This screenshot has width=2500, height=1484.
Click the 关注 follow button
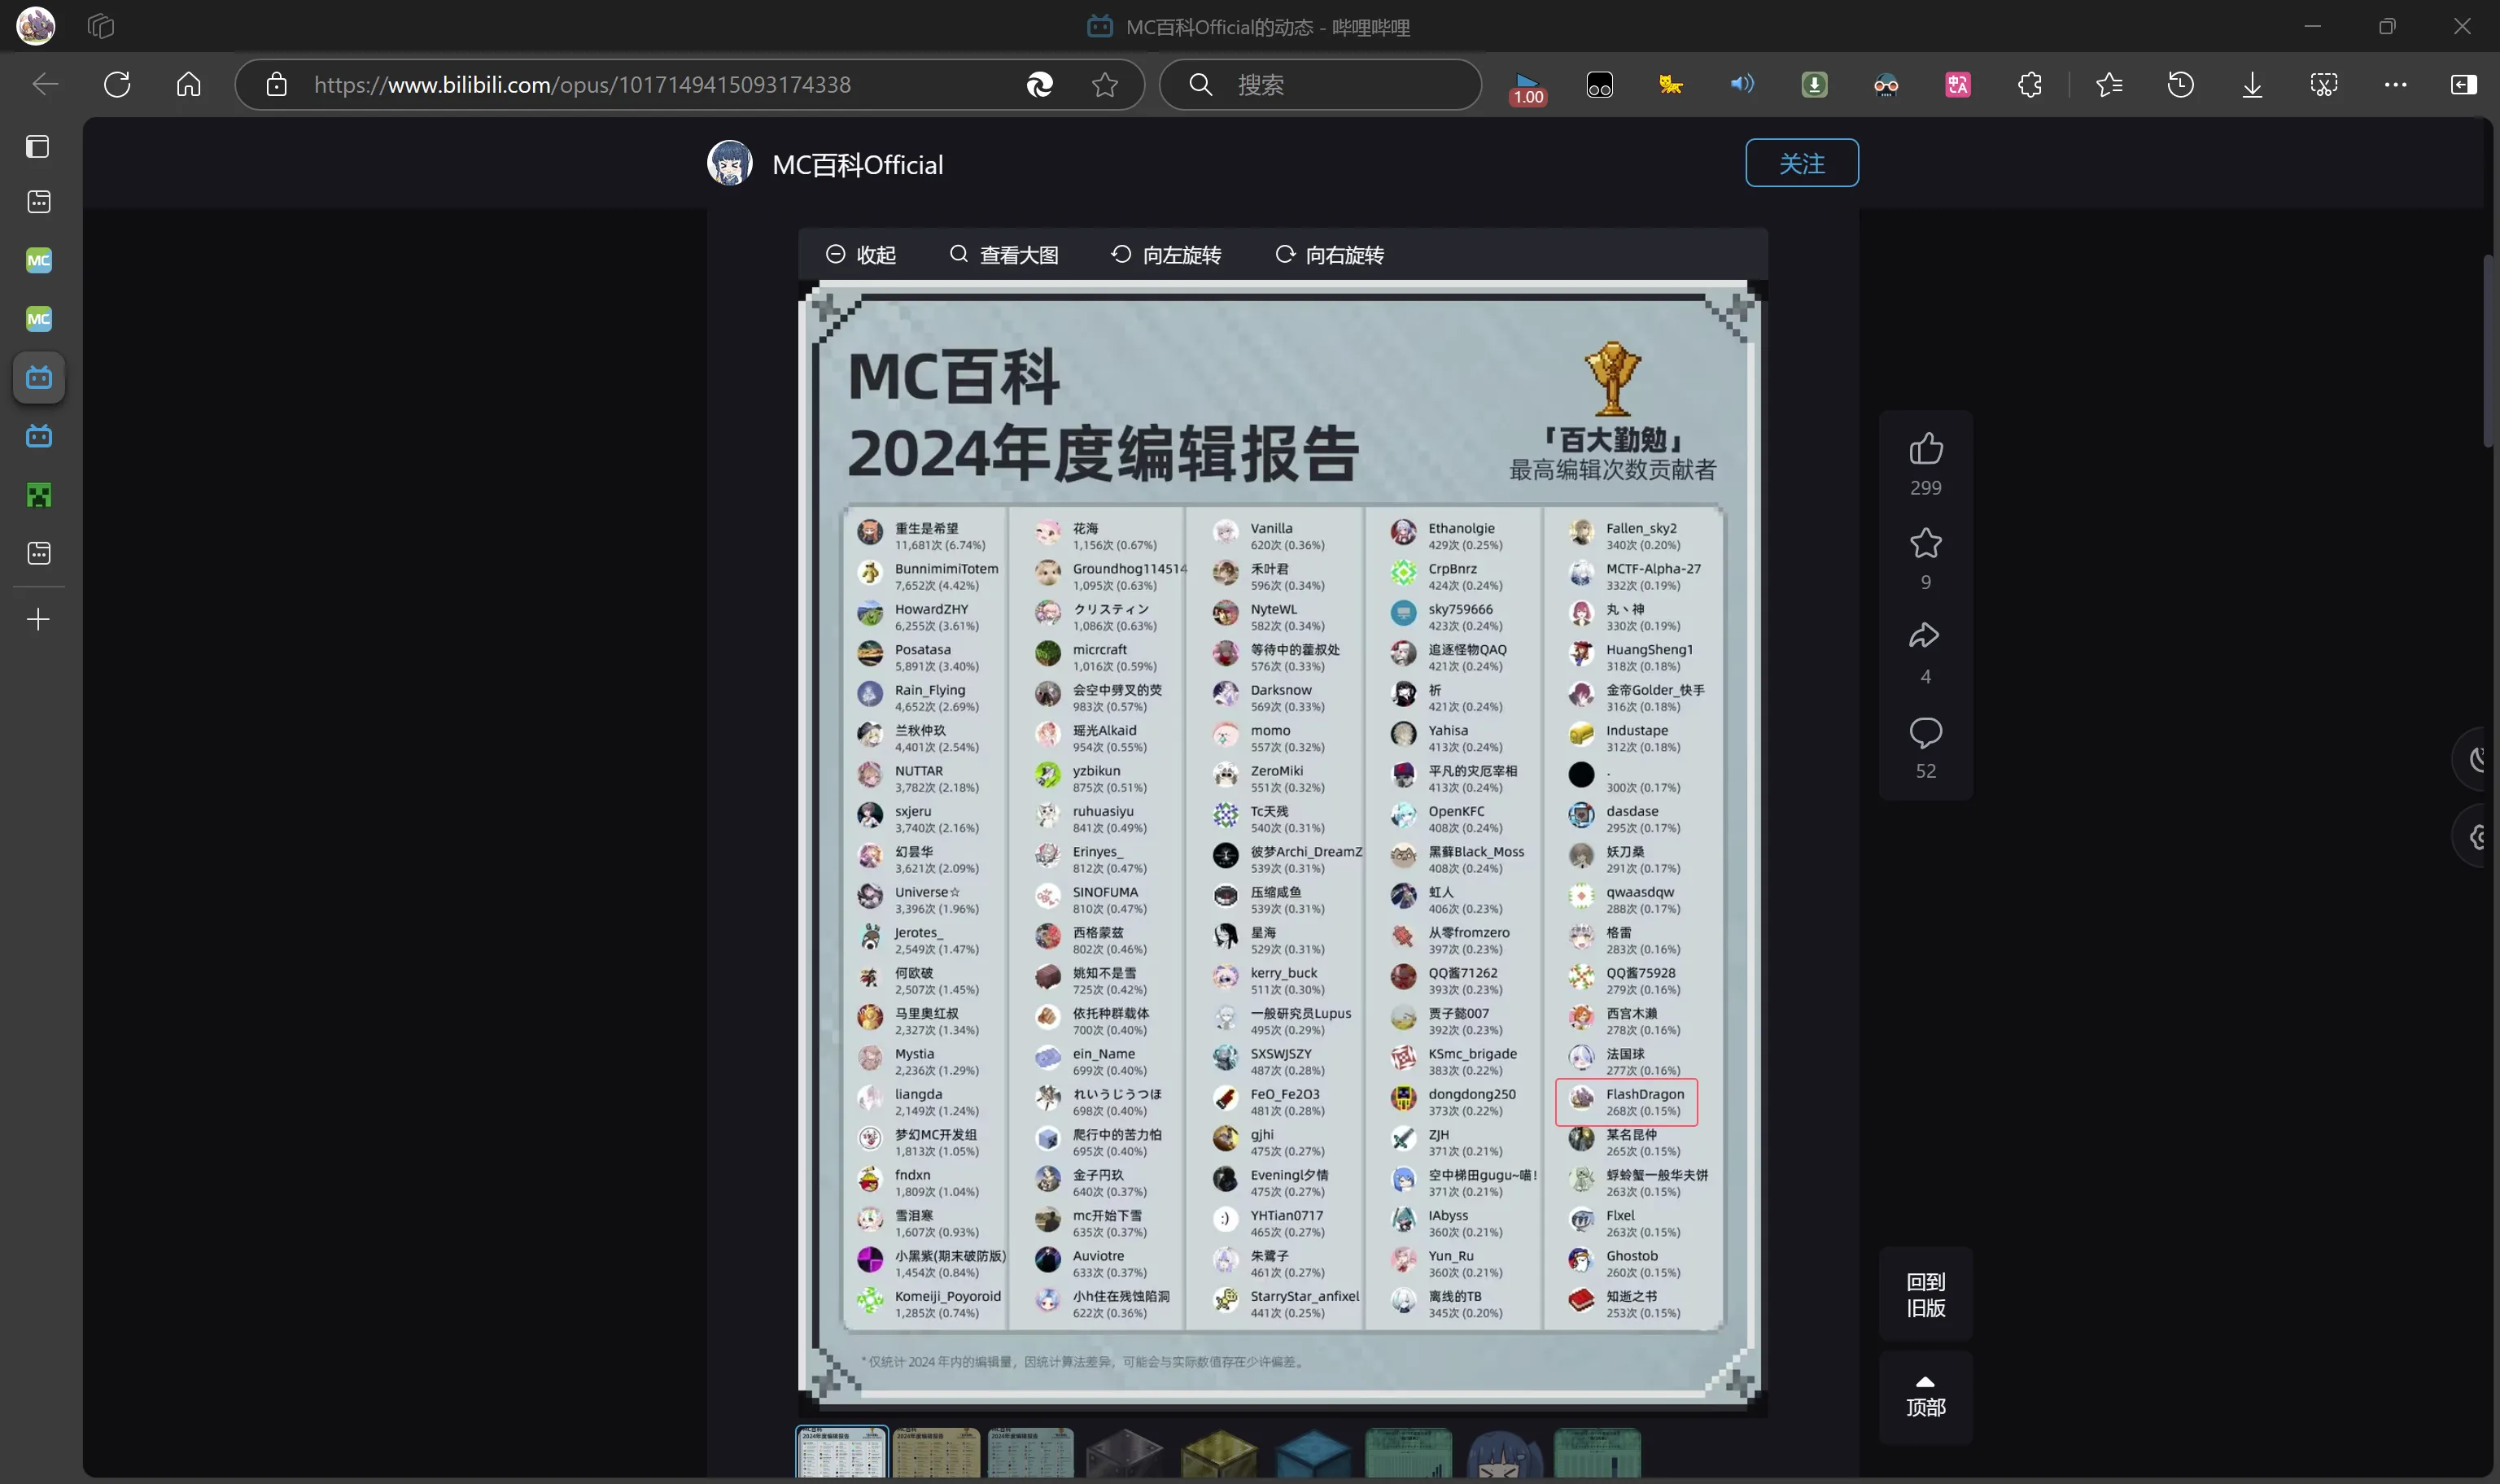1801,162
